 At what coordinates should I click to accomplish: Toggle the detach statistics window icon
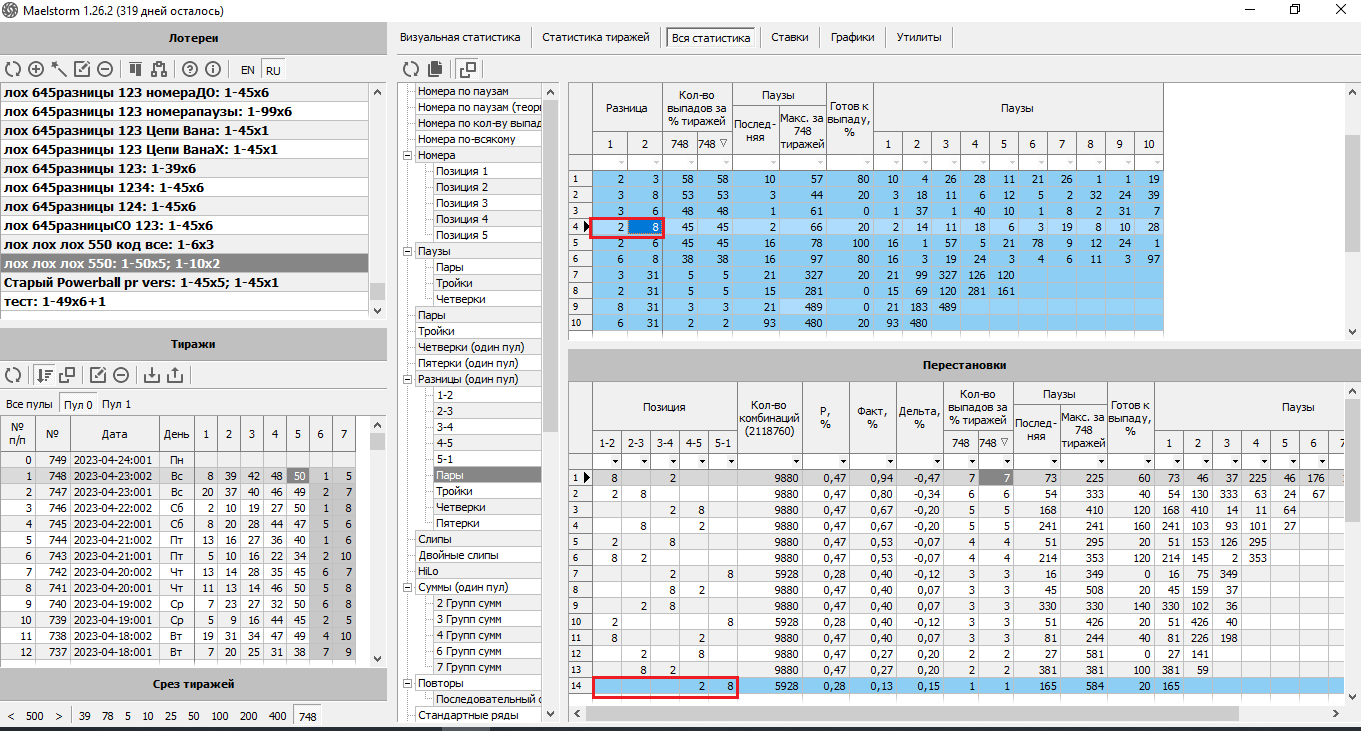point(467,69)
